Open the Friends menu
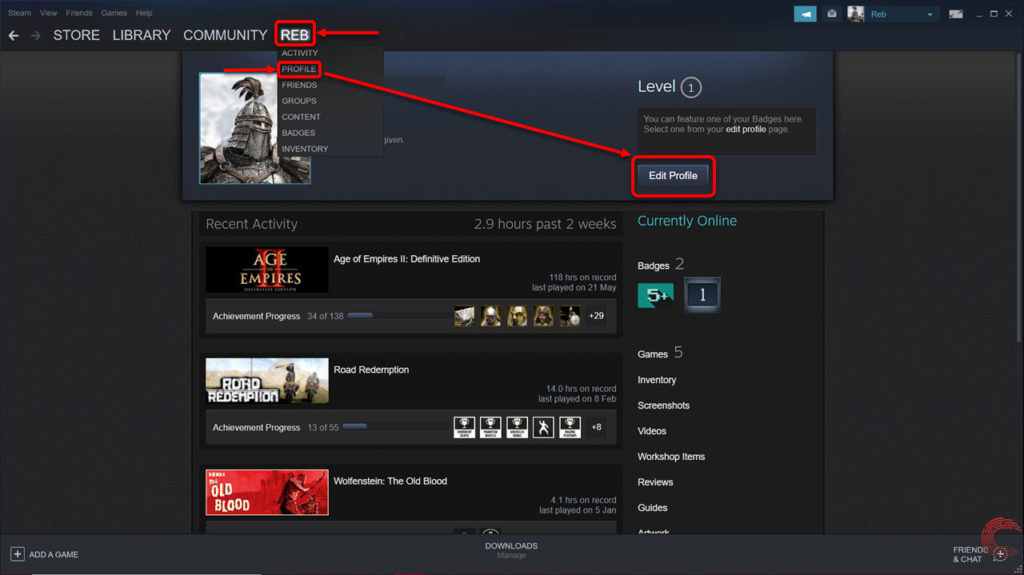This screenshot has height=575, width=1024. (x=79, y=12)
